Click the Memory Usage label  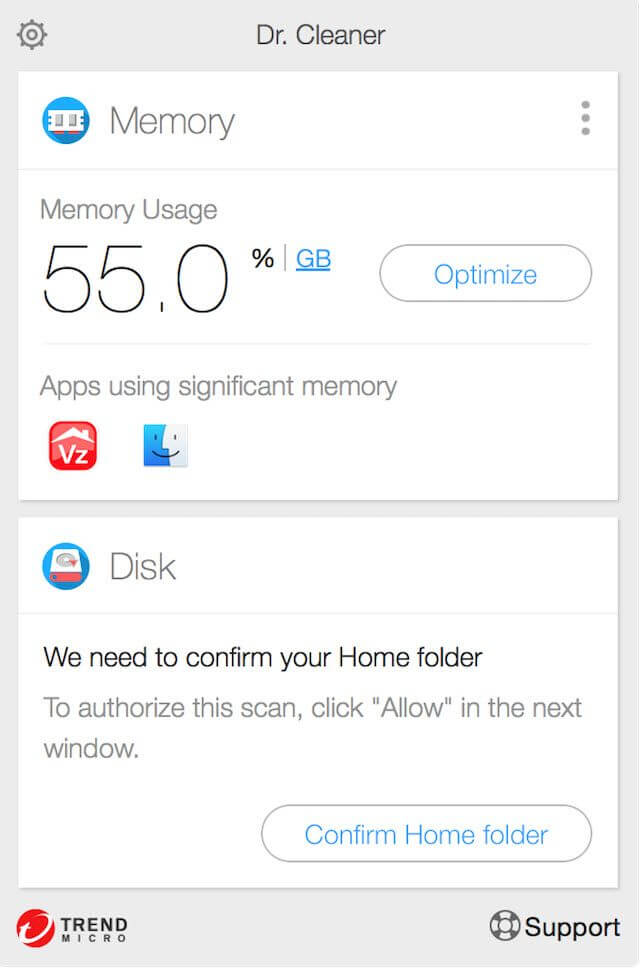tap(129, 210)
